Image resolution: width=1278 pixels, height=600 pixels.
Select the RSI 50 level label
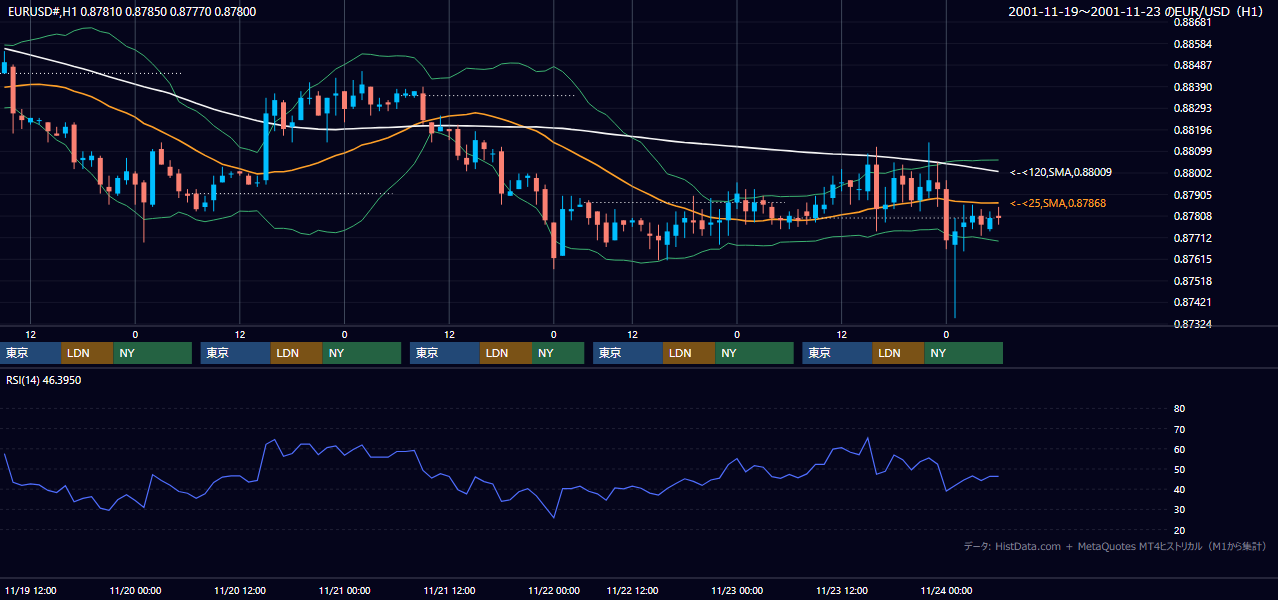tap(1179, 469)
